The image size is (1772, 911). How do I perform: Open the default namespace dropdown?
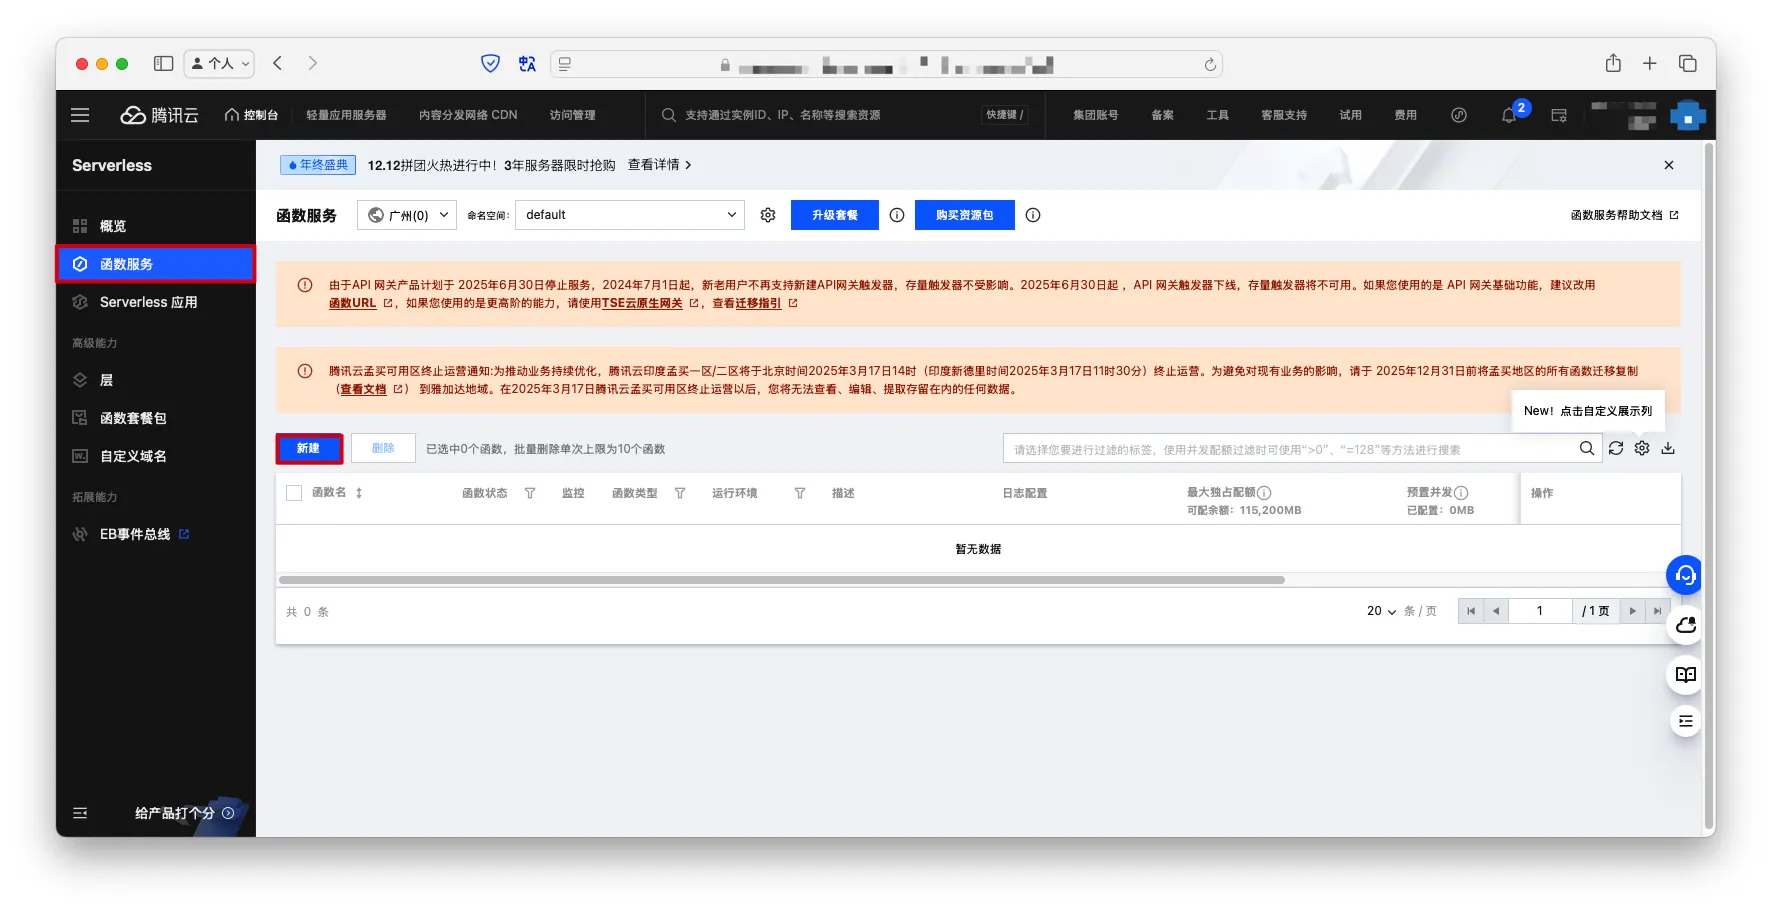pos(629,215)
